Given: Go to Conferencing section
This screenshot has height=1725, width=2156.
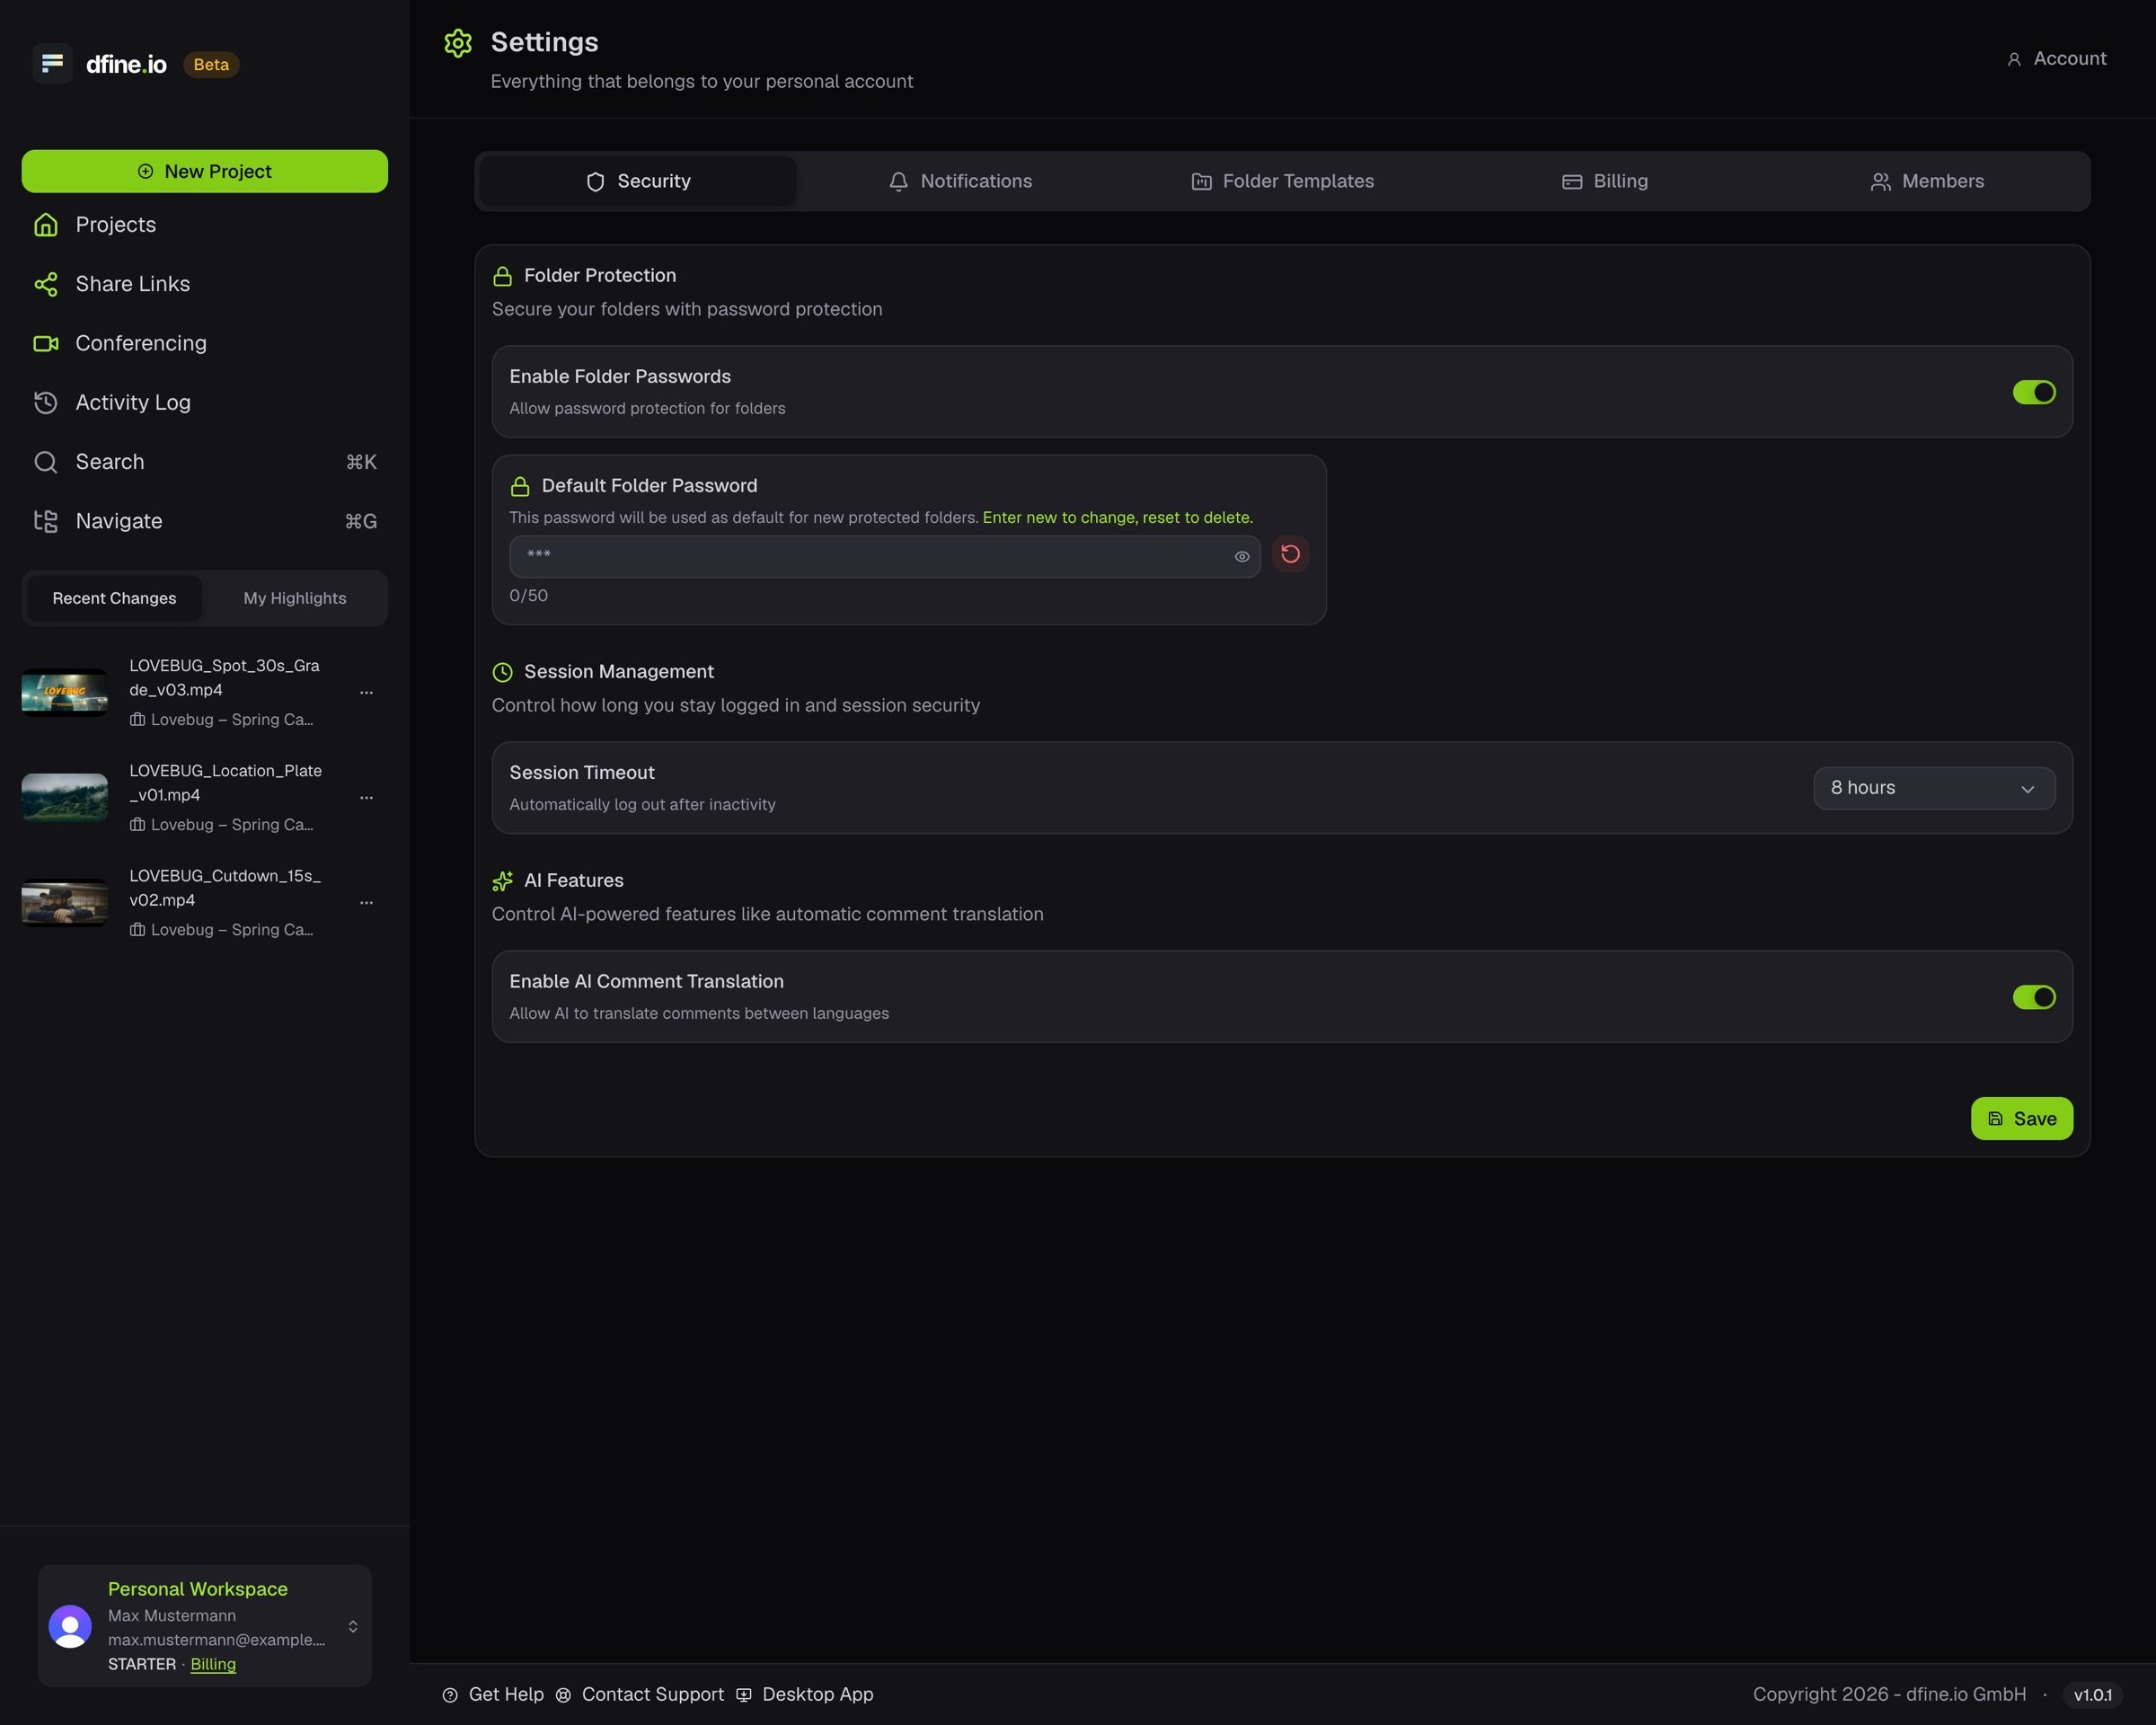Looking at the screenshot, I should coord(204,343).
